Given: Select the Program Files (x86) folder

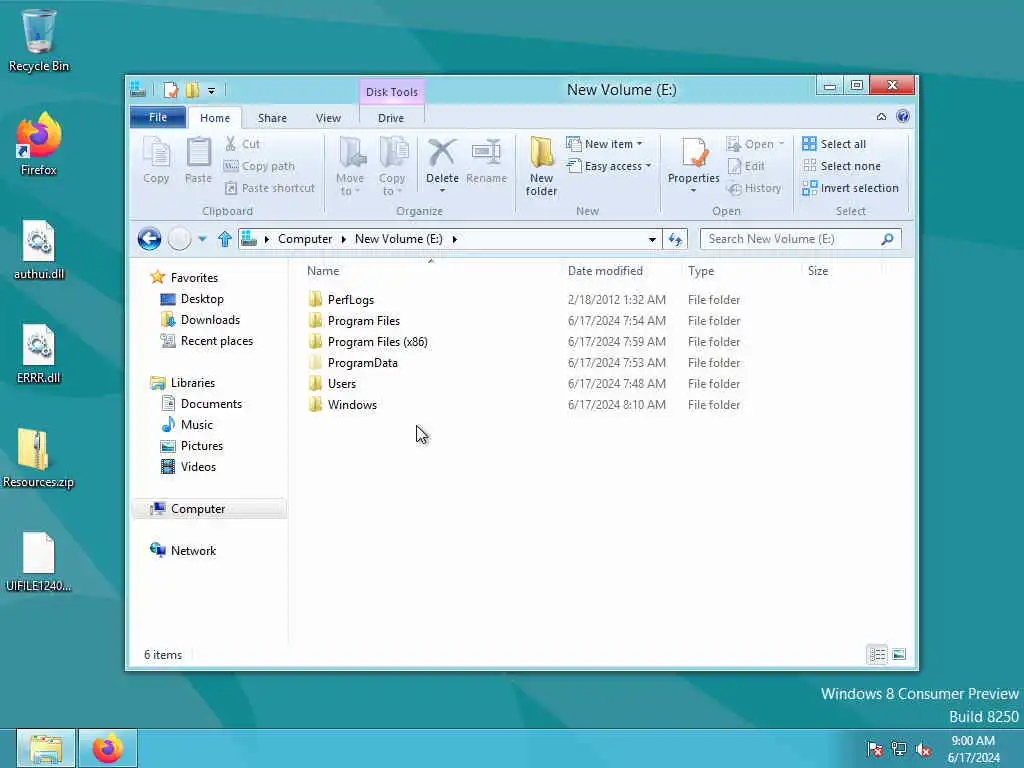Looking at the screenshot, I should tap(377, 342).
